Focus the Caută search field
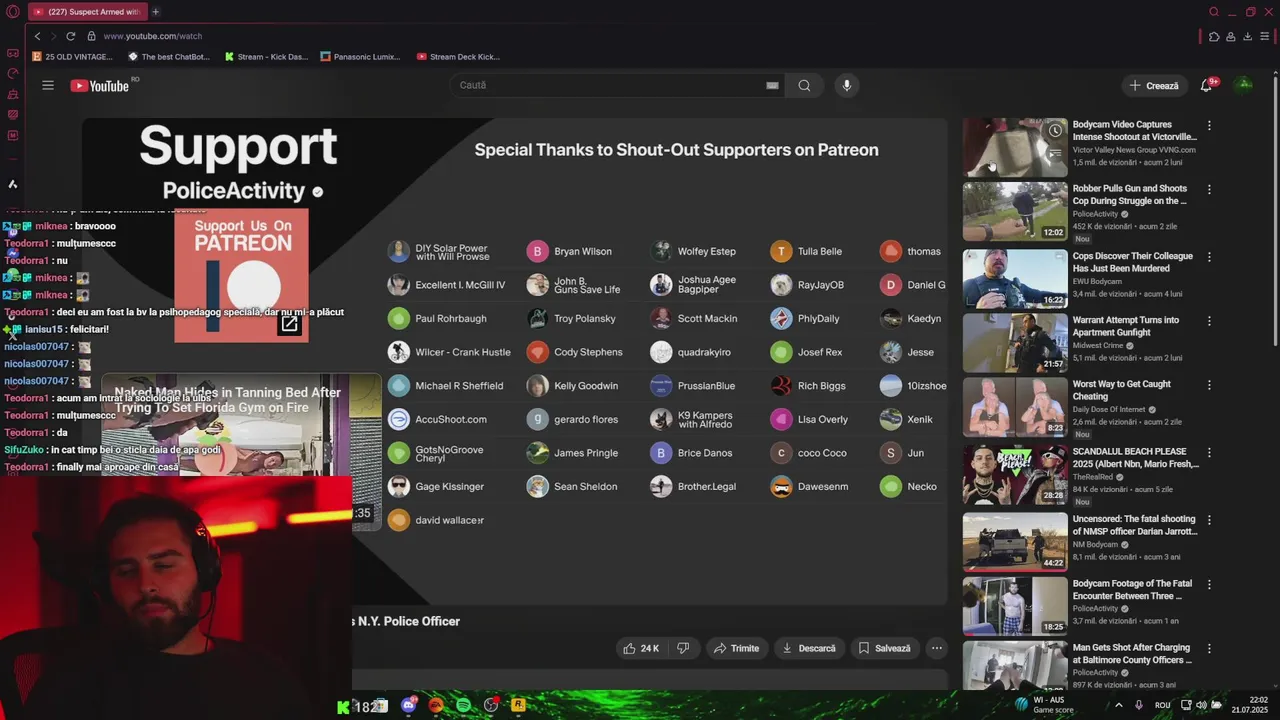 [x=610, y=85]
